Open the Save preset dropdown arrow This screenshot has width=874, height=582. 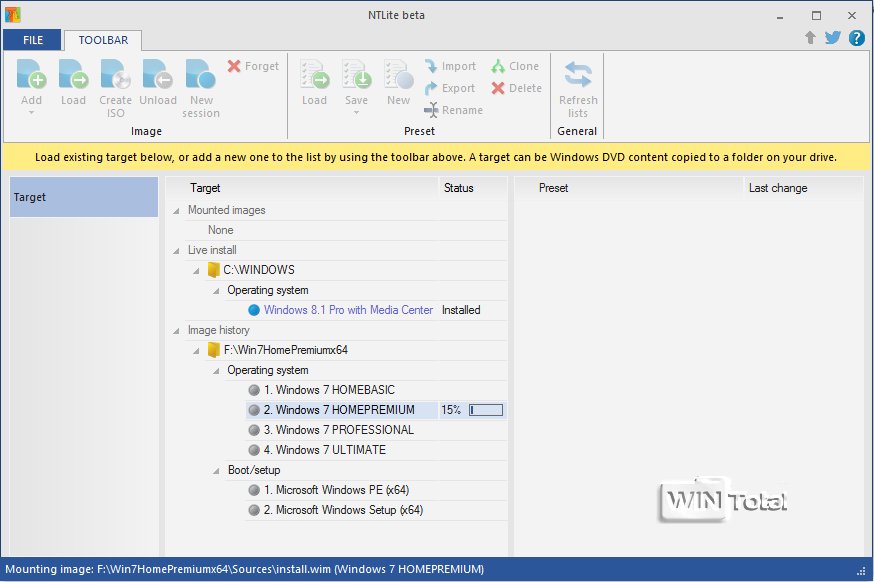point(357,113)
